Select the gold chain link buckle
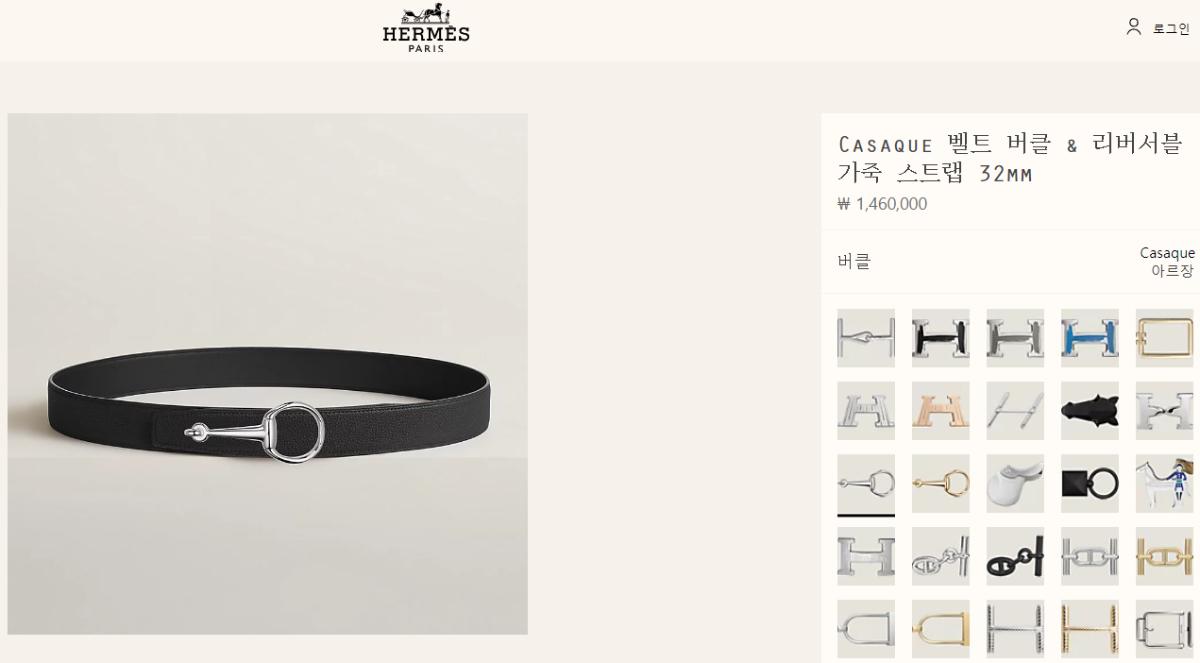The width and height of the screenshot is (1200, 663). (1165, 557)
